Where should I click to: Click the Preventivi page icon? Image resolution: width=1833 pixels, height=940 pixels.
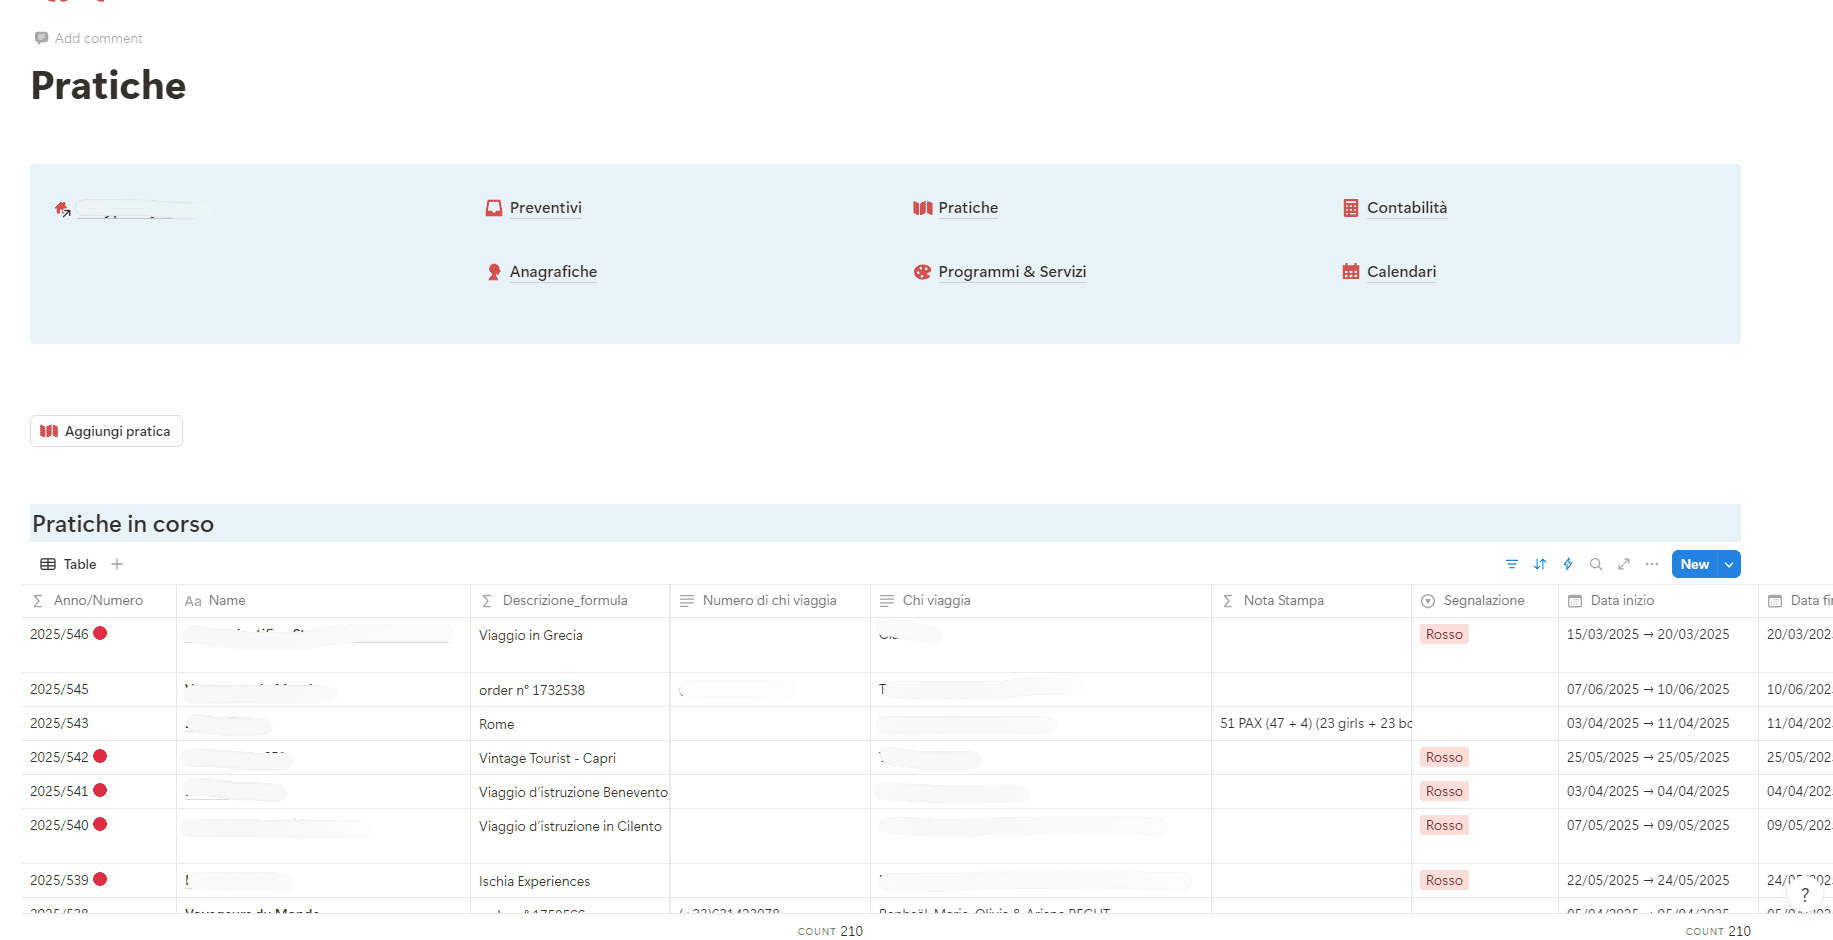[494, 208]
